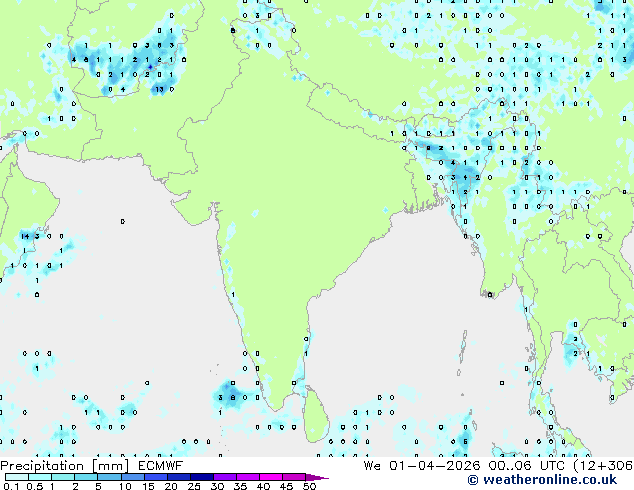Screen dimensions: 634x490
Task: Select the 45–50 mm legend color swatch
Action: tap(294, 477)
